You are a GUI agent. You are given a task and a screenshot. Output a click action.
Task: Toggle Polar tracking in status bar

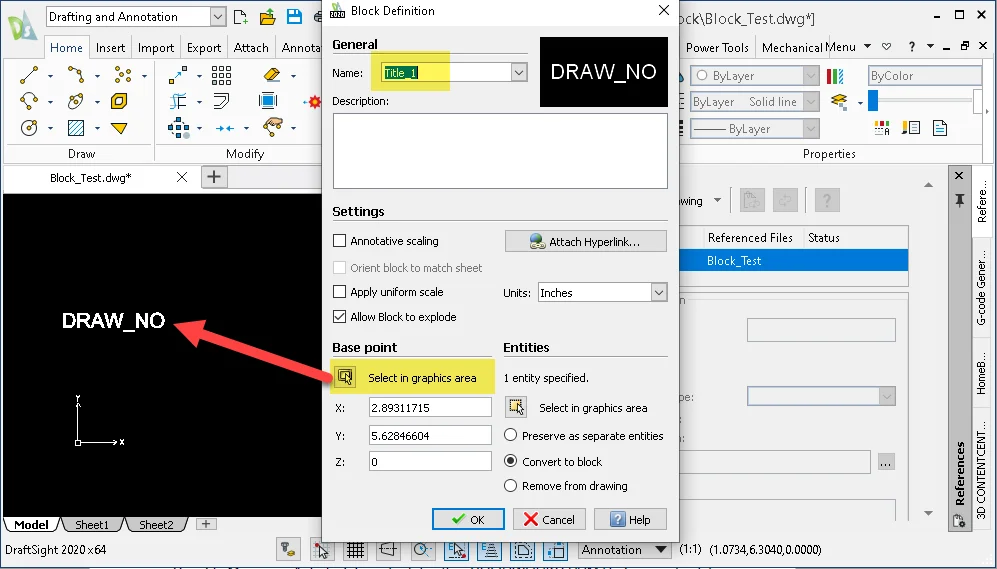tap(422, 550)
